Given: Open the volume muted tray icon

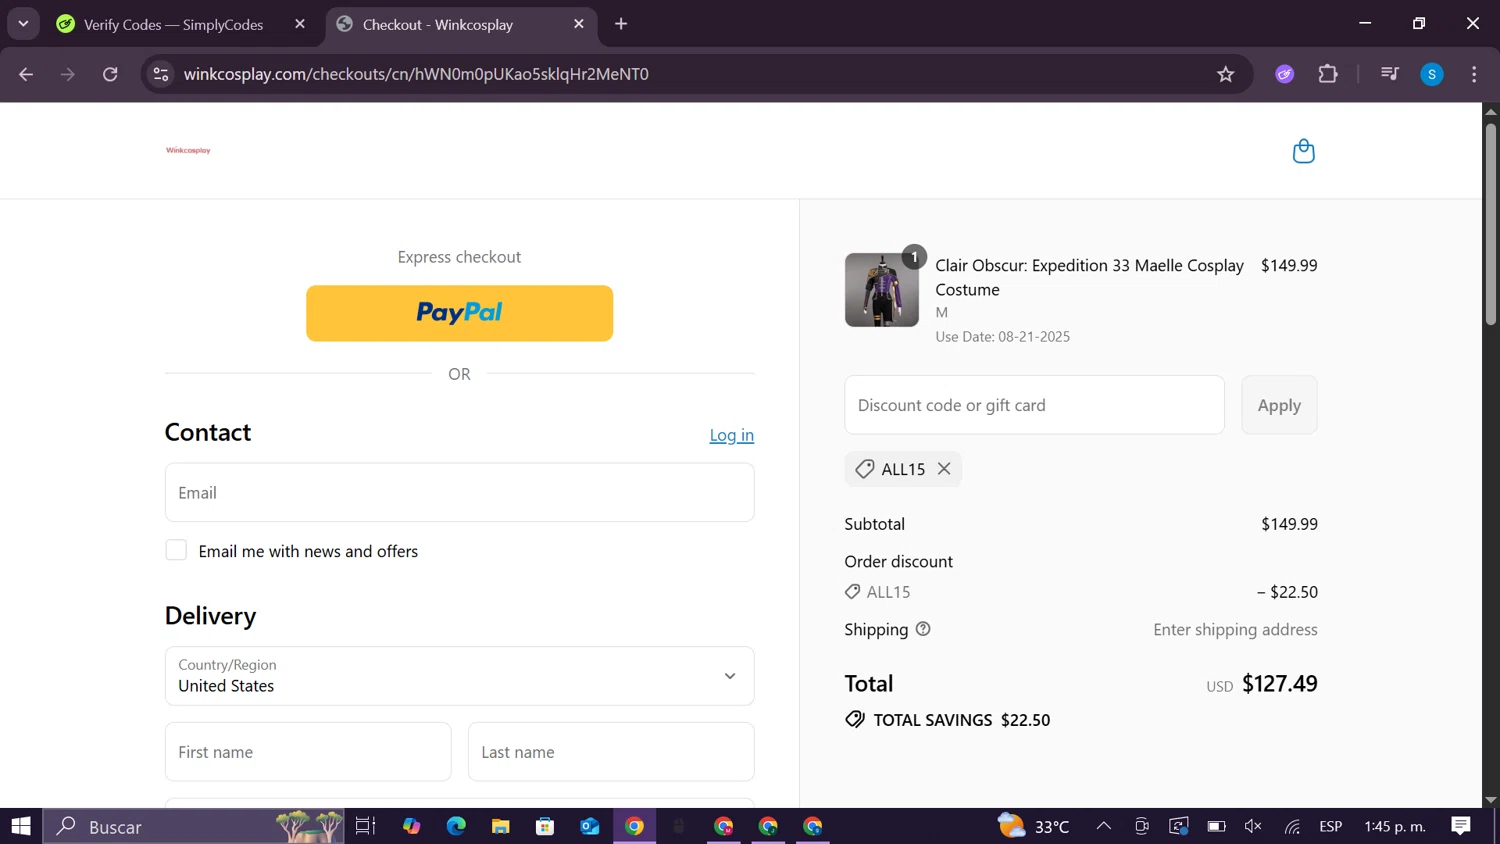Looking at the screenshot, I should 1253,826.
